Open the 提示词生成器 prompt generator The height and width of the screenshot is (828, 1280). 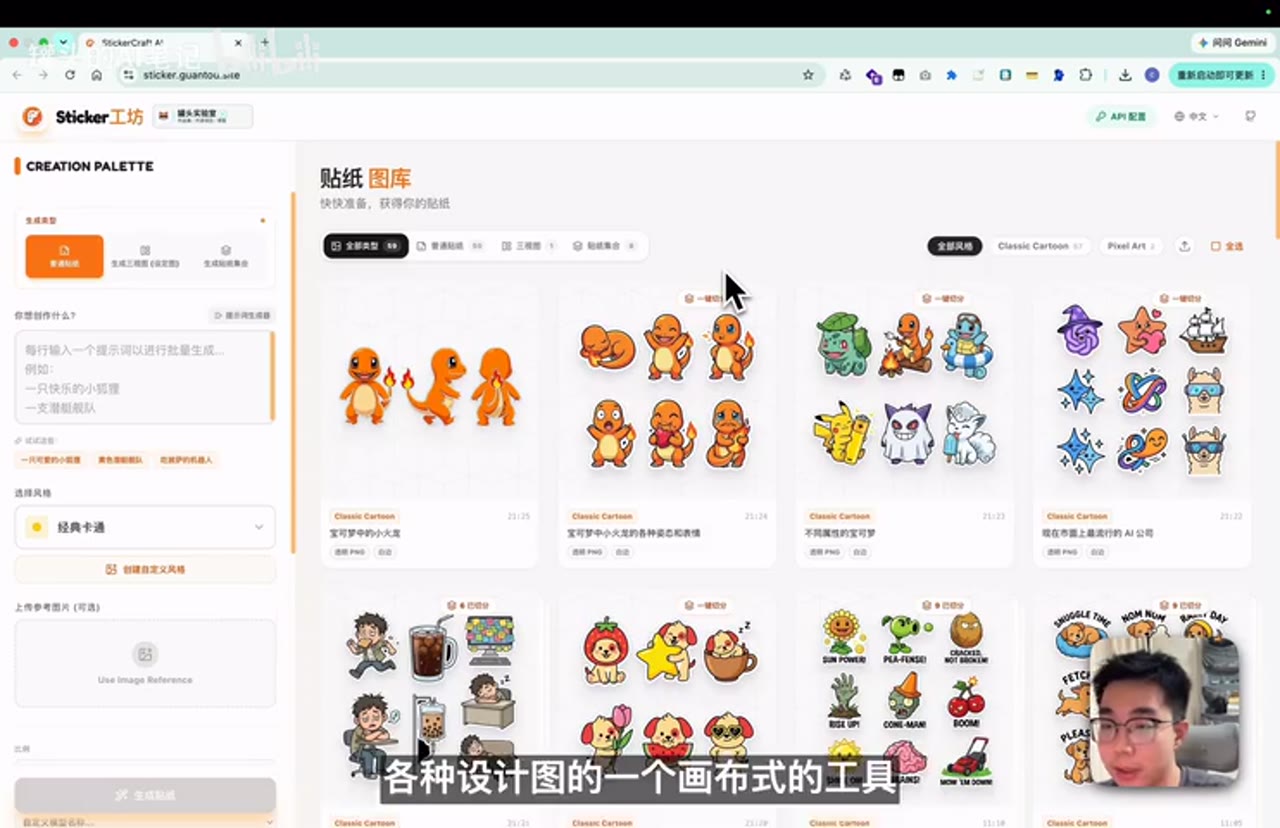(242, 315)
